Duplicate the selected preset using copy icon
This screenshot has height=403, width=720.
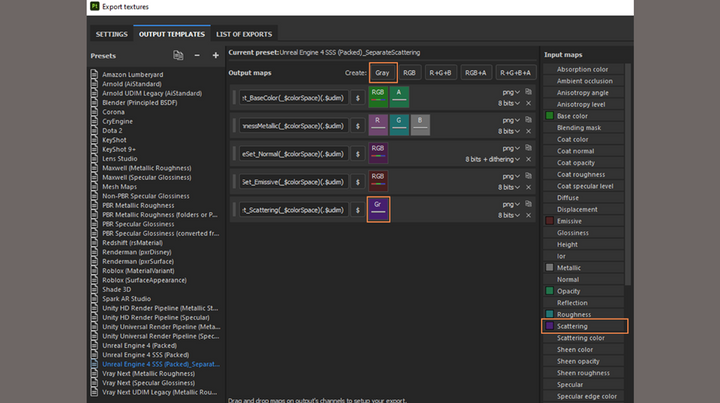tap(178, 56)
